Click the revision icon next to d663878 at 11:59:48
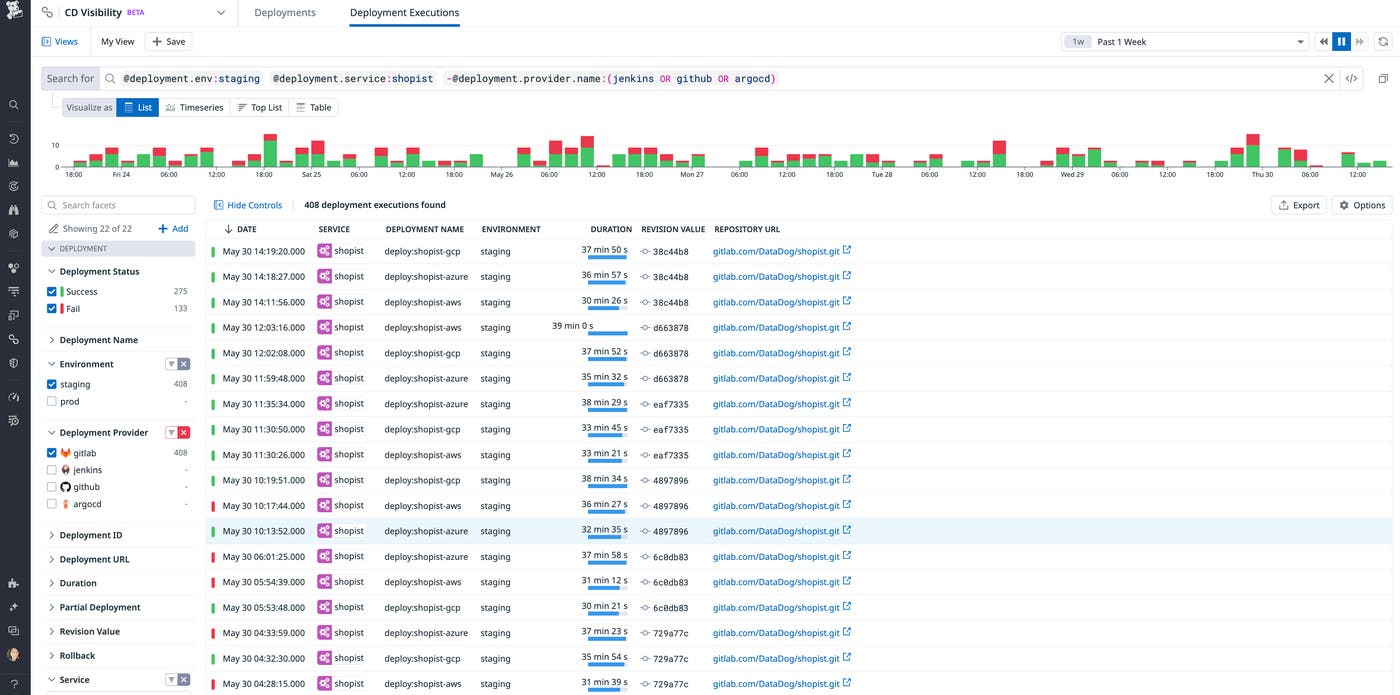 click(645, 379)
